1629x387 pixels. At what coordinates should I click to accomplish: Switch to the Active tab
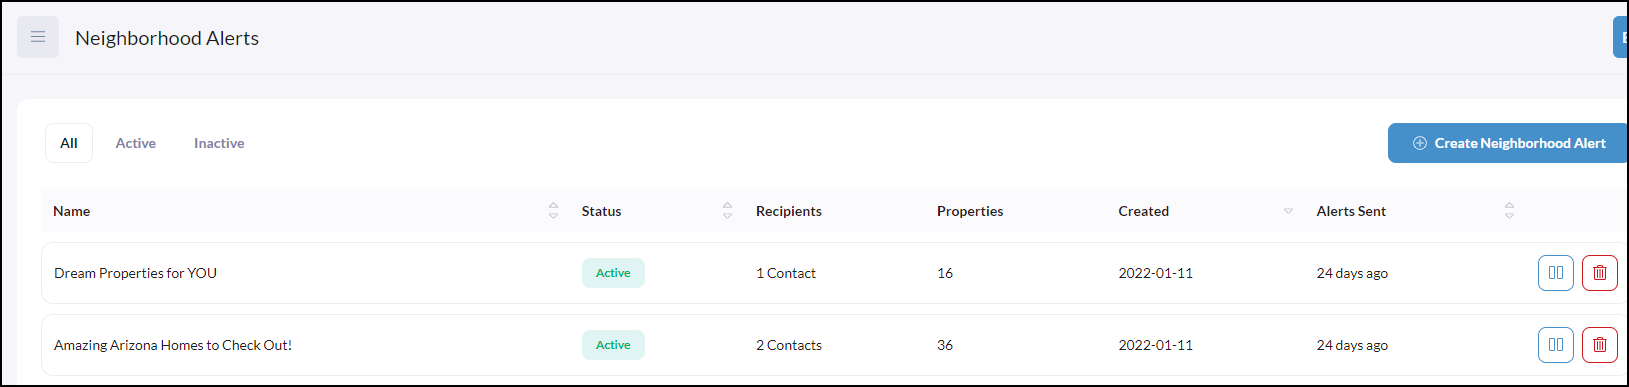coord(135,143)
